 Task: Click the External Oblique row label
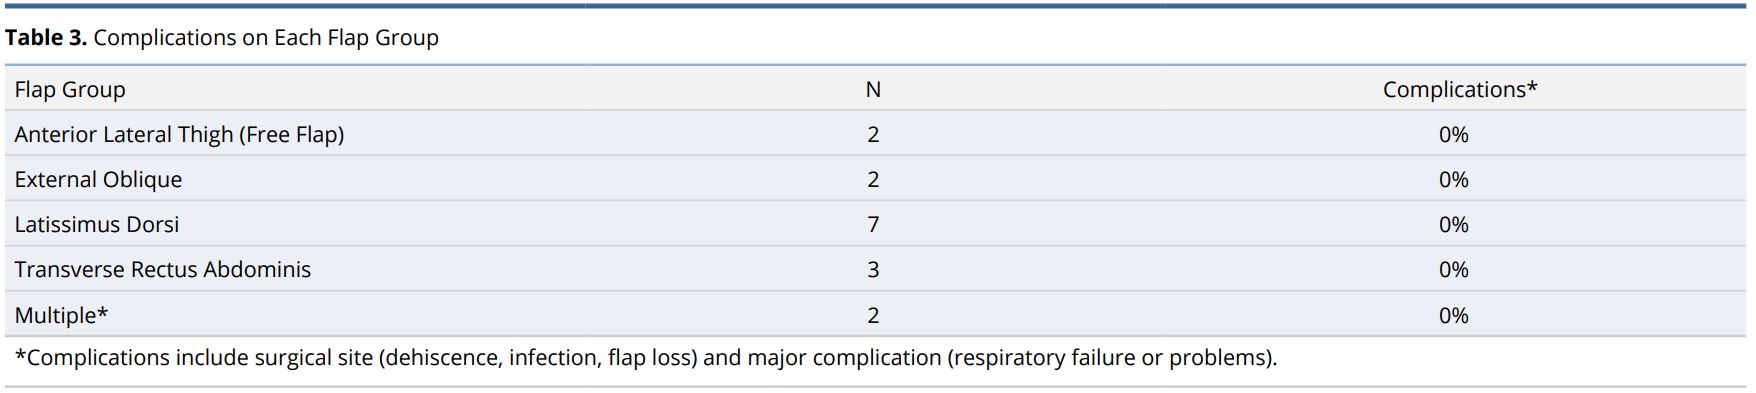[x=98, y=180]
